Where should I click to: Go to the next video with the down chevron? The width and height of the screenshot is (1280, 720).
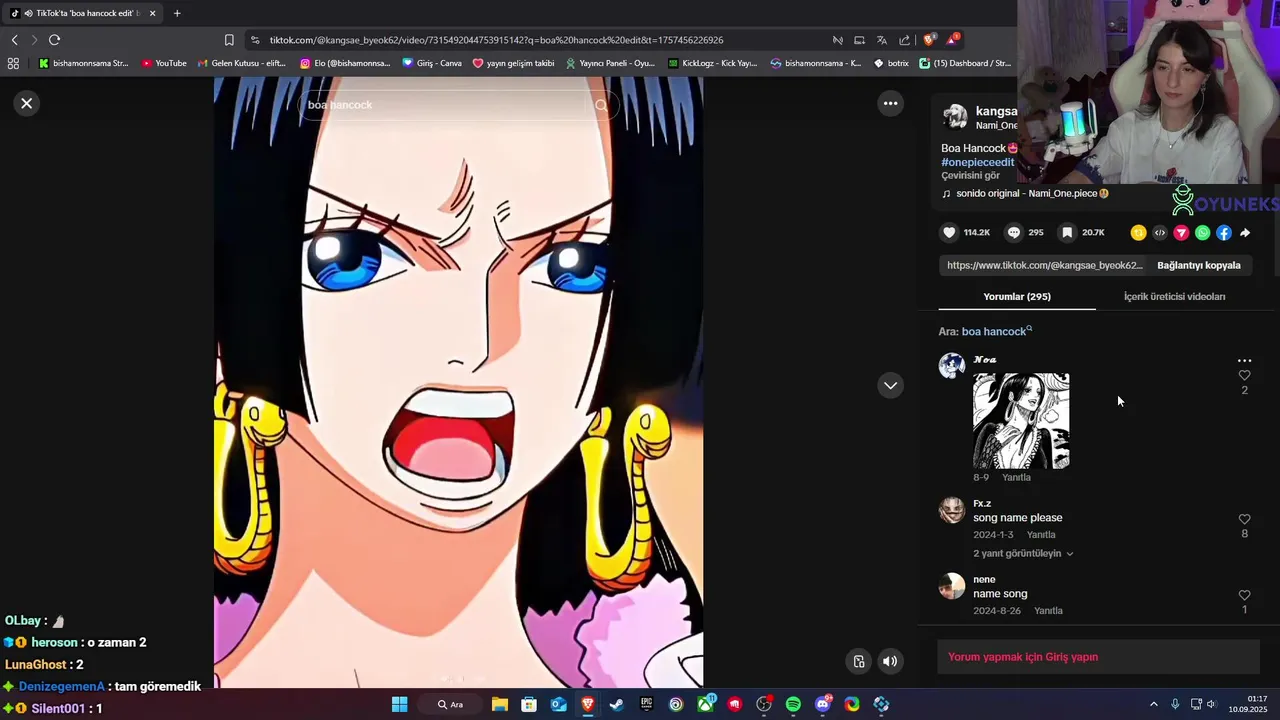(x=890, y=385)
